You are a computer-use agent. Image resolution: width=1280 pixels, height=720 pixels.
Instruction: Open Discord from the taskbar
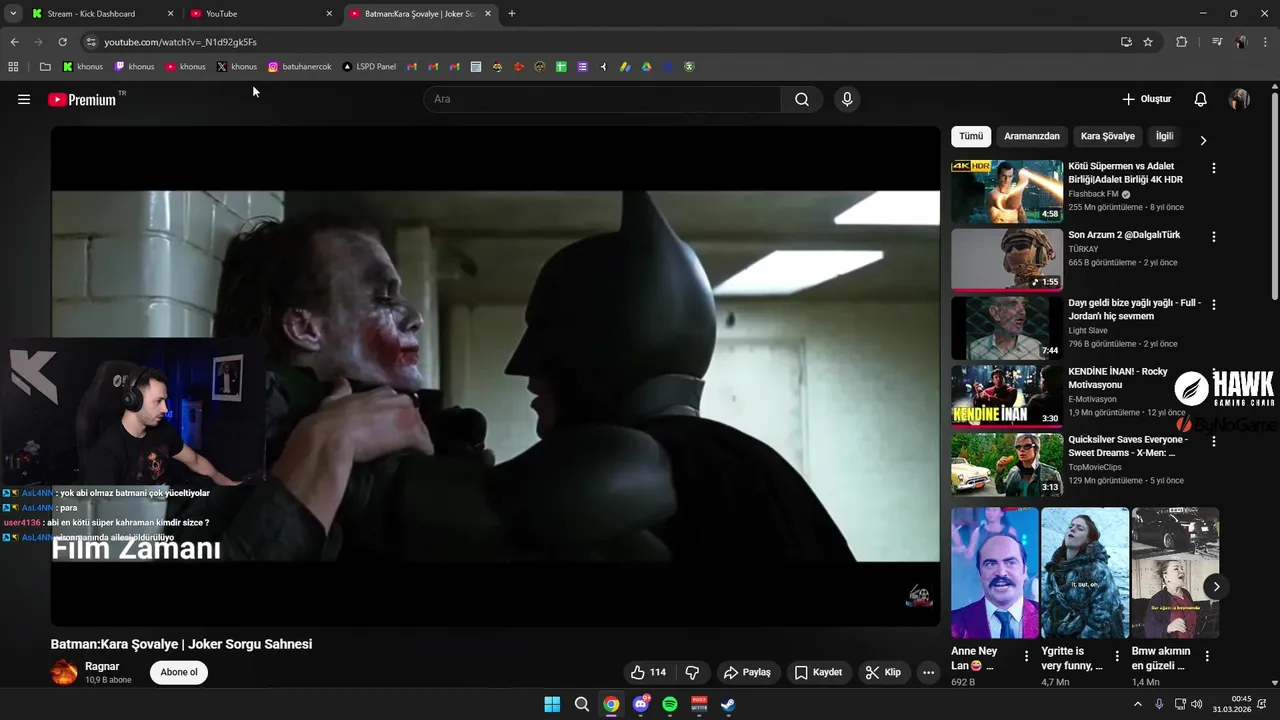(x=641, y=704)
